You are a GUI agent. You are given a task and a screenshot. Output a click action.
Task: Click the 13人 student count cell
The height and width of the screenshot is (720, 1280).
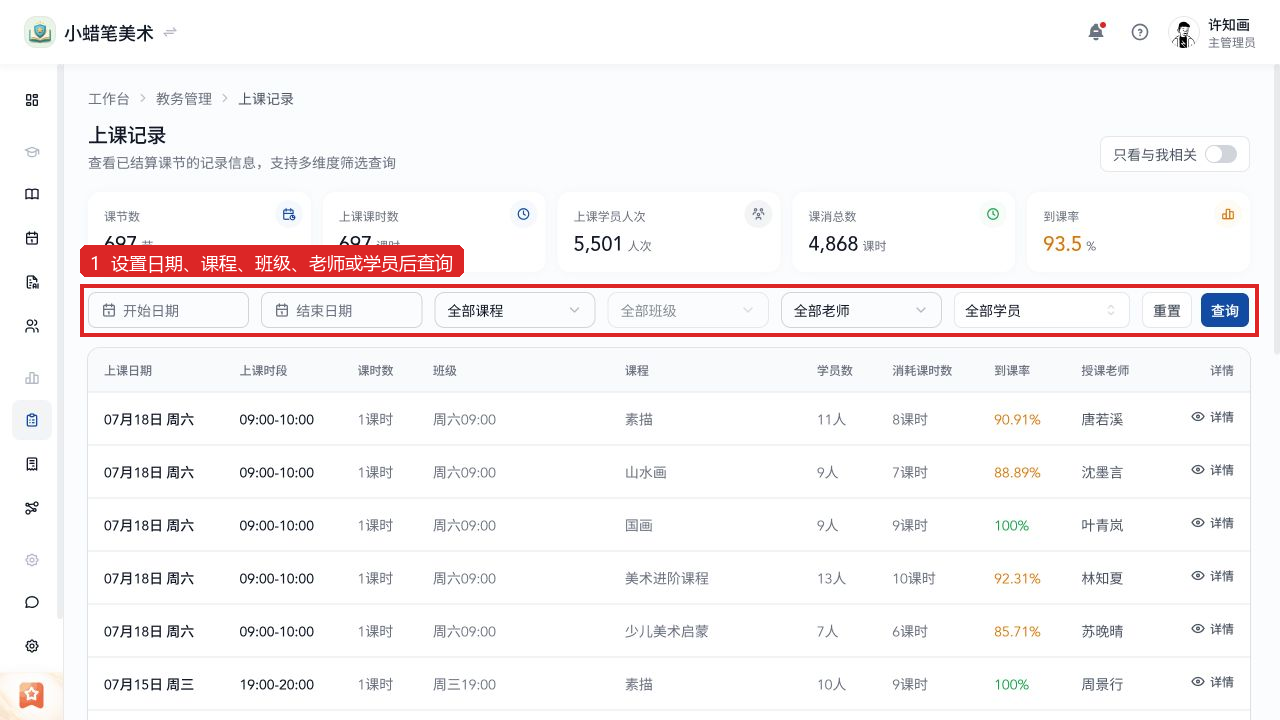[x=831, y=579]
